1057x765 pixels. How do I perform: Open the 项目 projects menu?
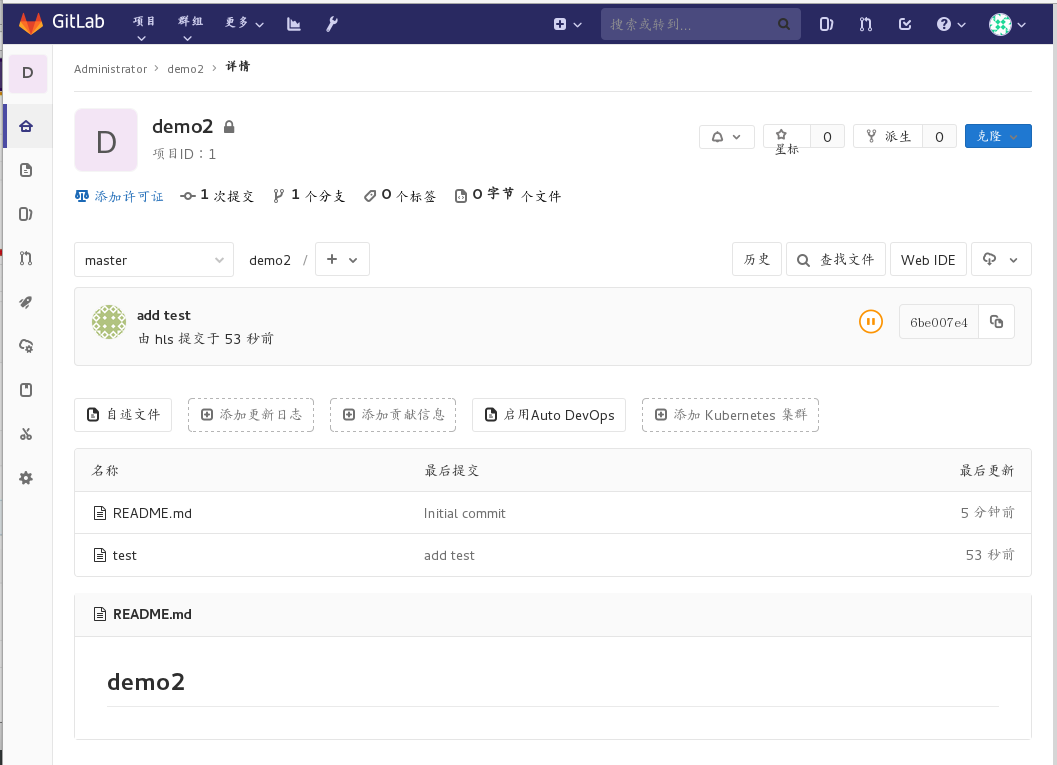coord(143,27)
